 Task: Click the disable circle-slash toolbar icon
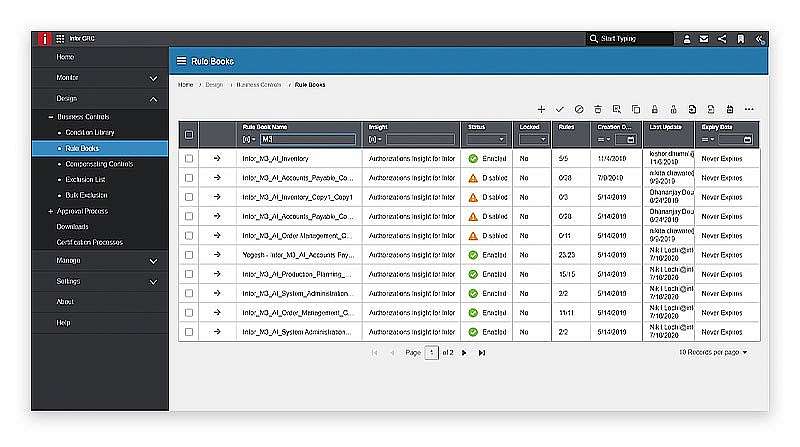[x=579, y=109]
